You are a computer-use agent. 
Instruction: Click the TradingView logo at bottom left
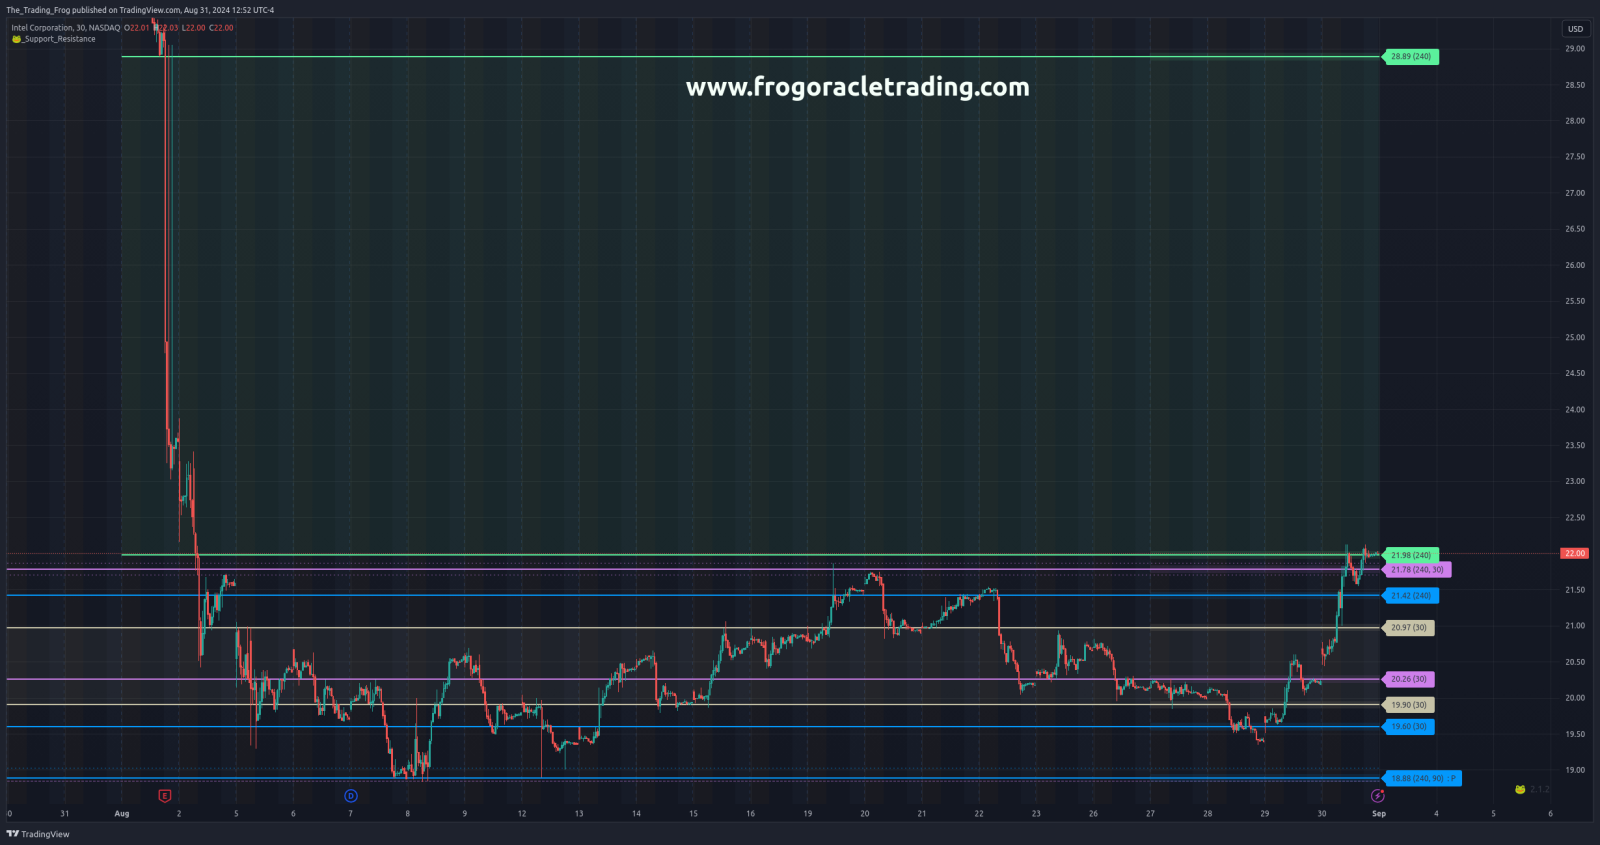click(38, 834)
